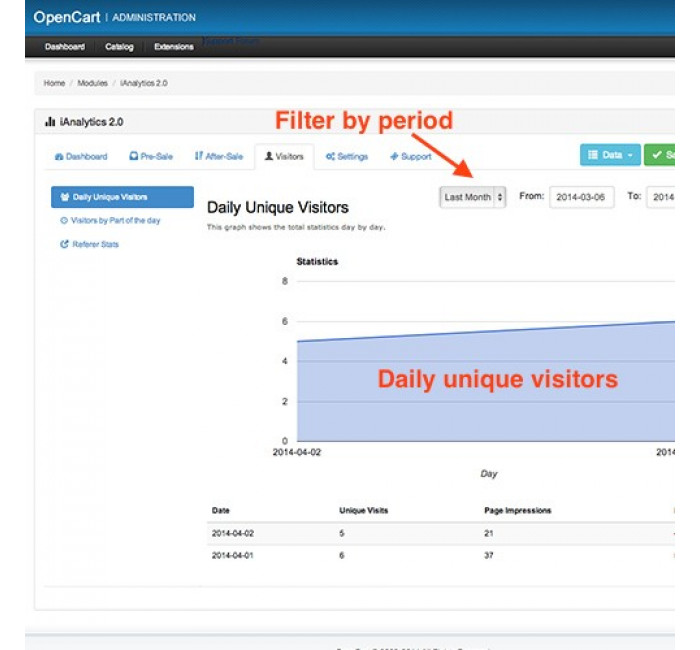
Task: Click the 2014-04-02 chart axis label
Action: point(297,452)
